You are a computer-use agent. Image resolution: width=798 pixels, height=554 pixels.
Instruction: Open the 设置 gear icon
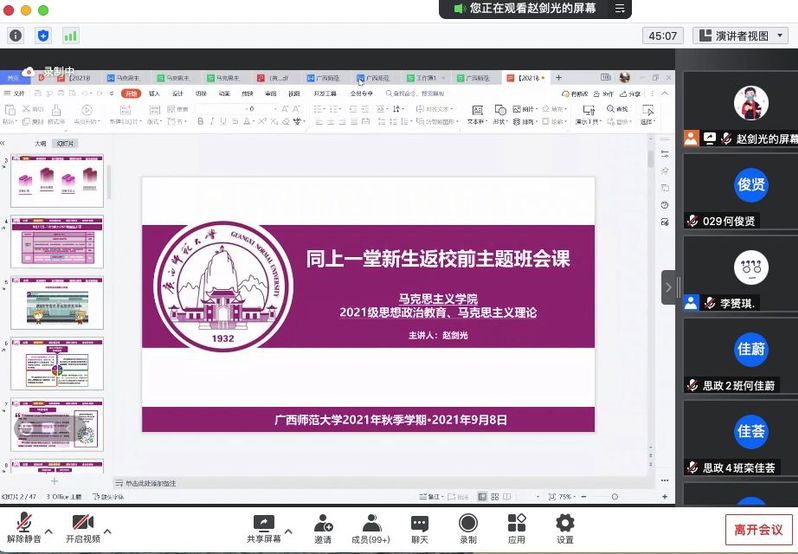(565, 522)
